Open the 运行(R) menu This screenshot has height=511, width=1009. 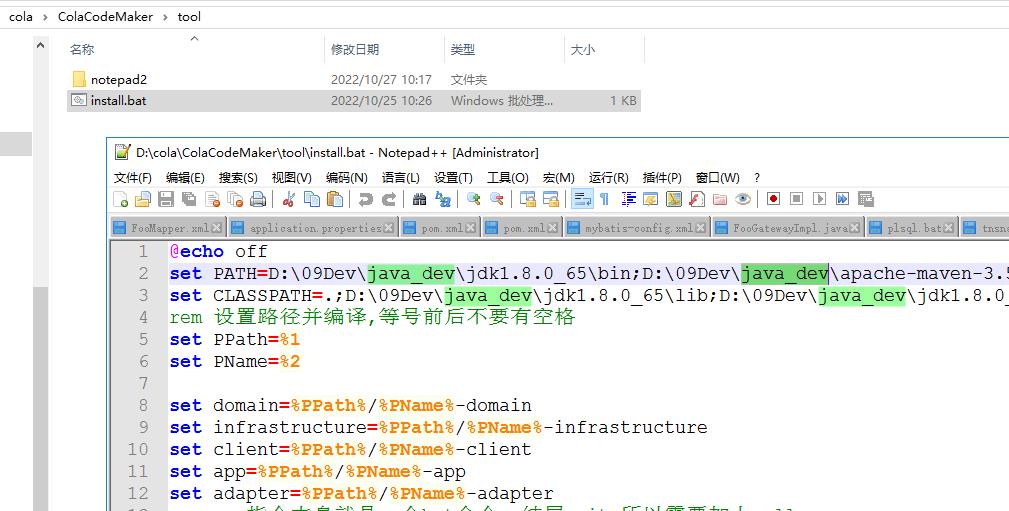pos(609,178)
